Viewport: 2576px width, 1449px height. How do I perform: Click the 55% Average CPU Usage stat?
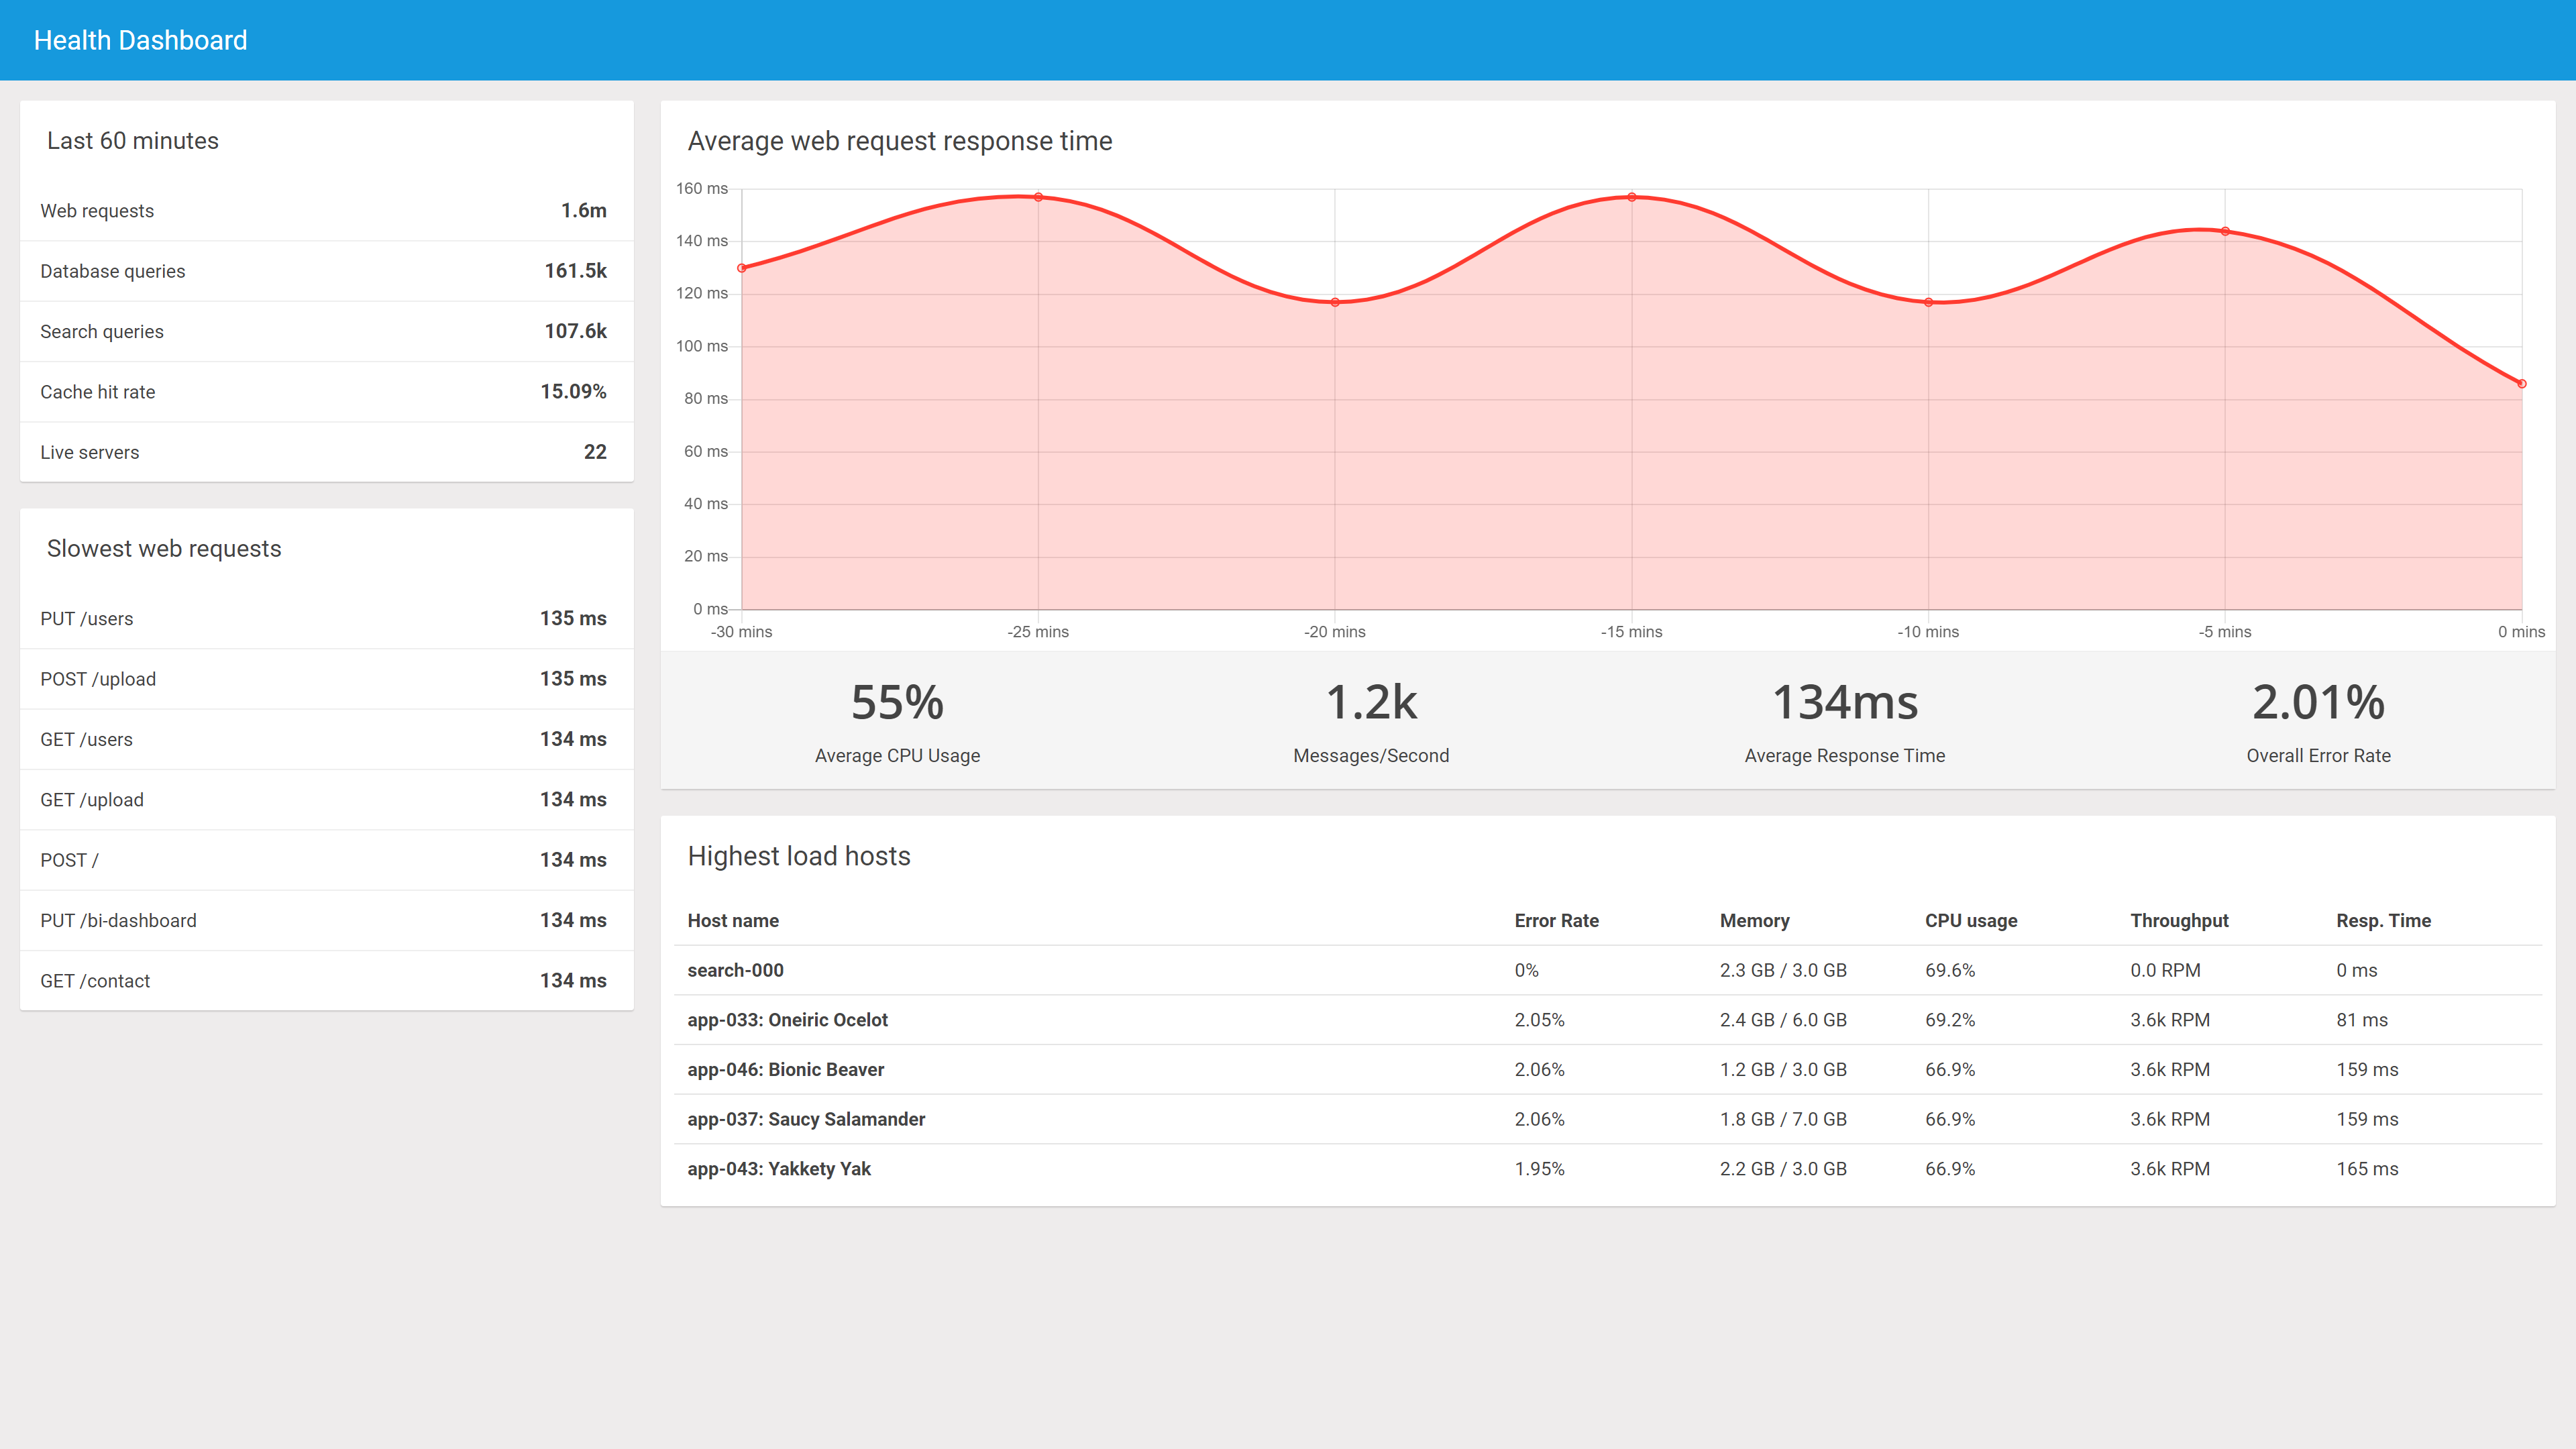(x=897, y=722)
